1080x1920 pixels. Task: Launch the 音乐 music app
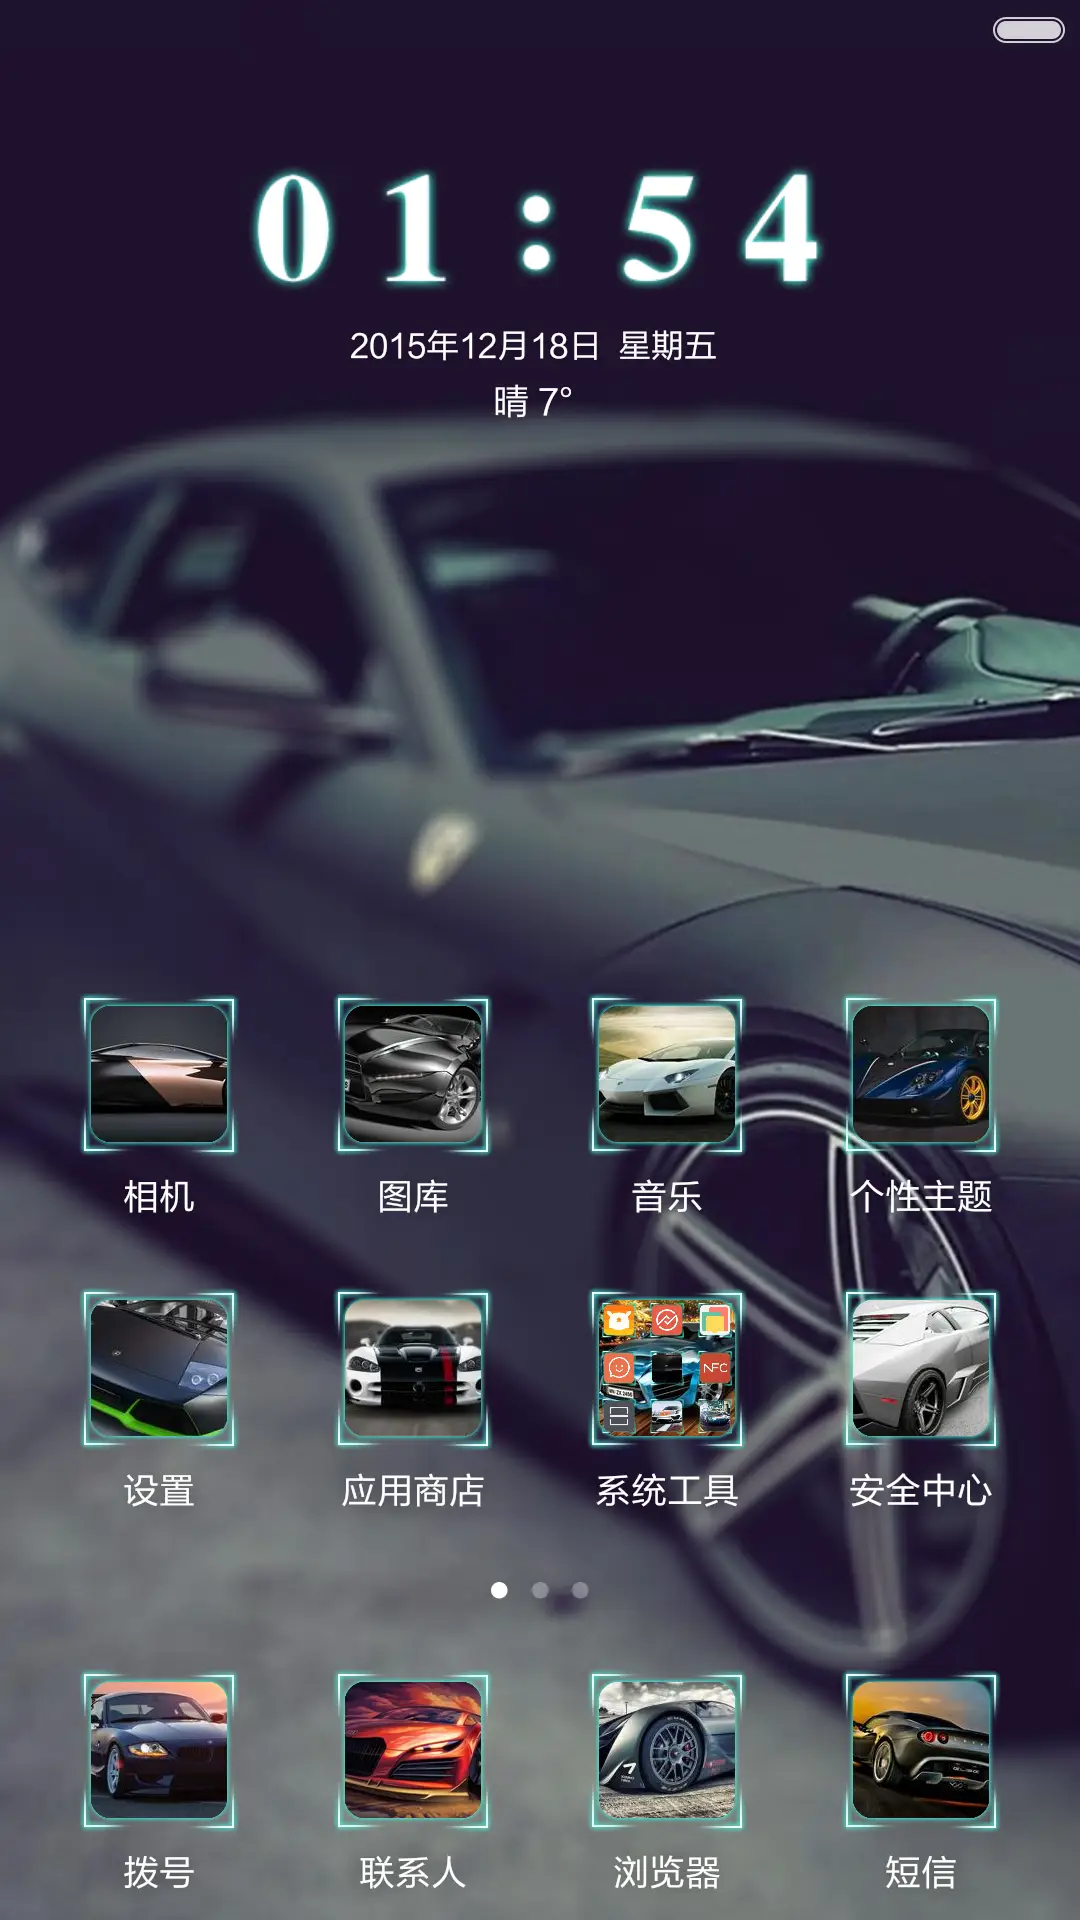click(x=667, y=1075)
